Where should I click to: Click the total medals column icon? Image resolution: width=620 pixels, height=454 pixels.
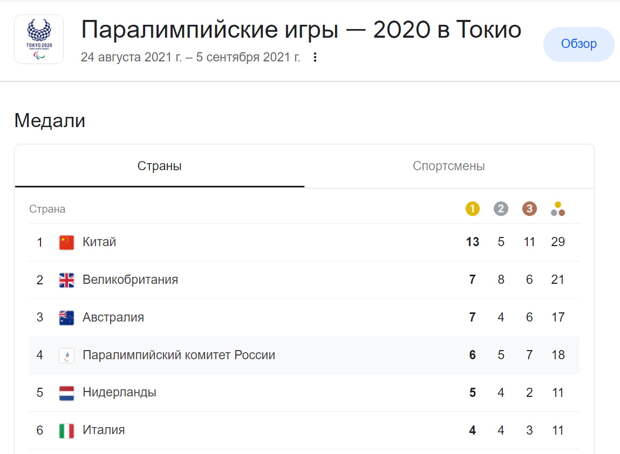click(558, 209)
